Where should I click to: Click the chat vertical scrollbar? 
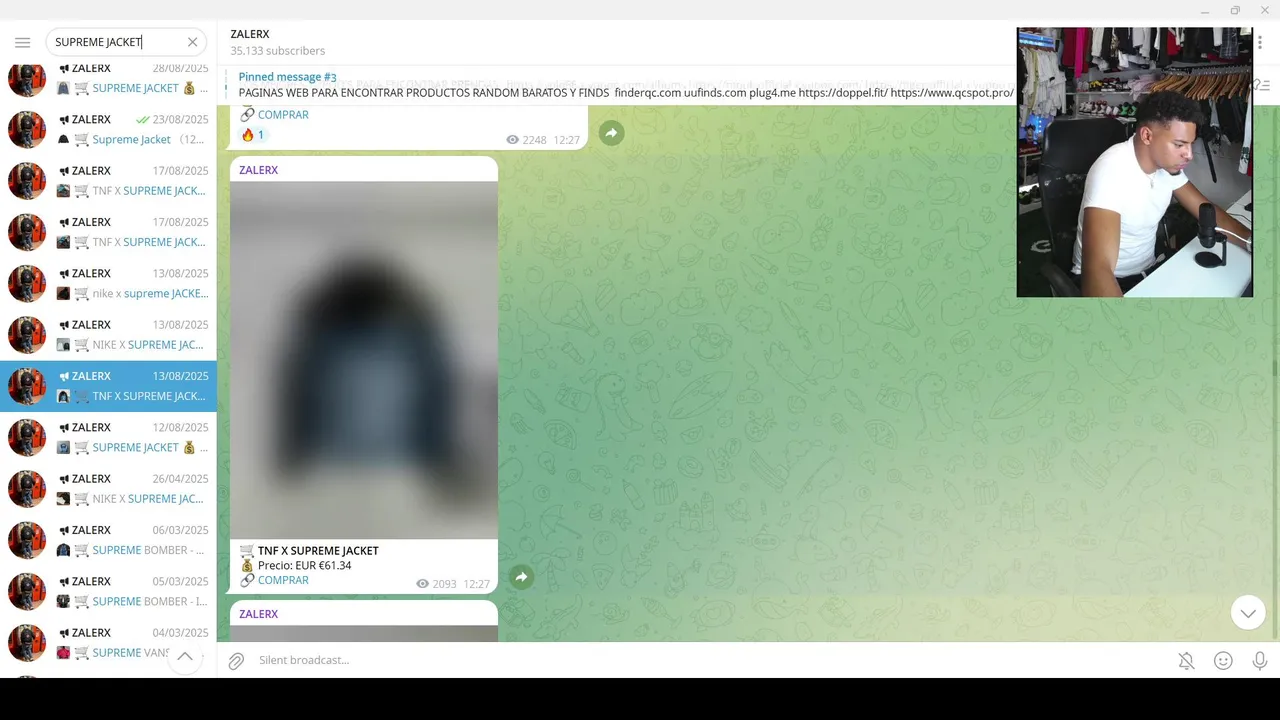(1275, 370)
